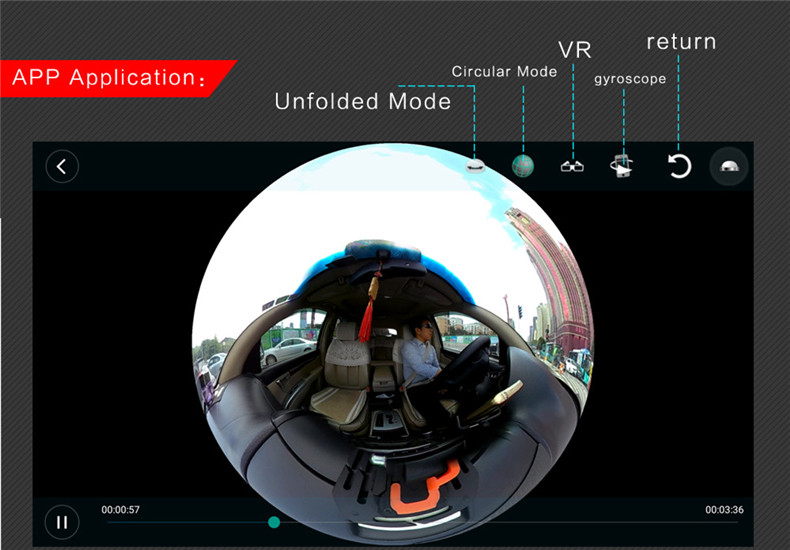Pause the video playback
790x550 pixels.
click(x=62, y=522)
